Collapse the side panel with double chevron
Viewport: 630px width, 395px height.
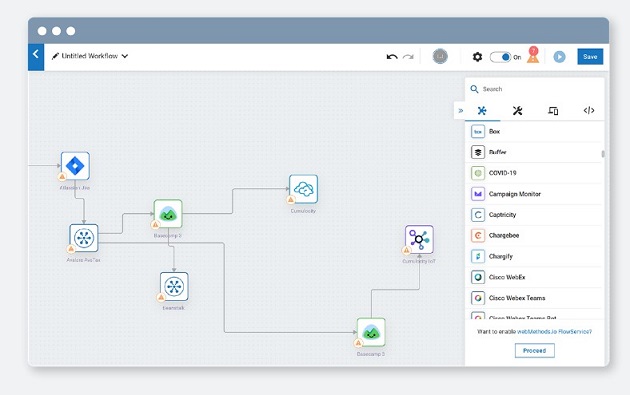(x=460, y=111)
